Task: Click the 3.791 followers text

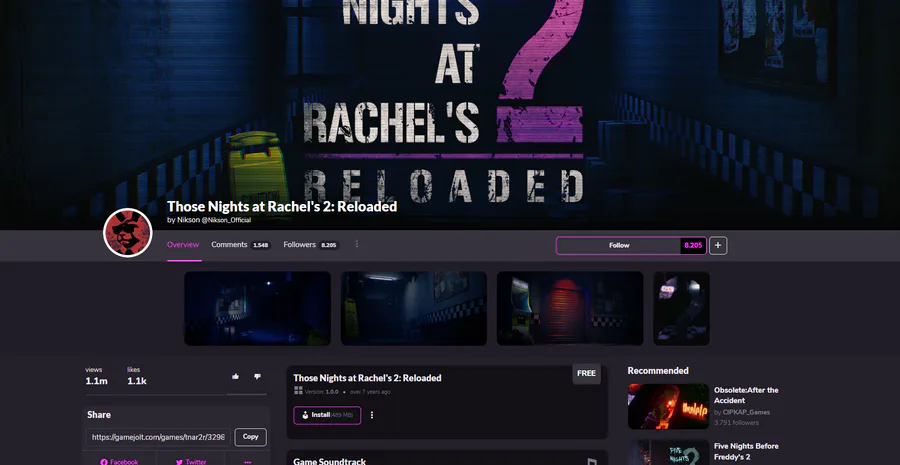Action: [x=736, y=423]
